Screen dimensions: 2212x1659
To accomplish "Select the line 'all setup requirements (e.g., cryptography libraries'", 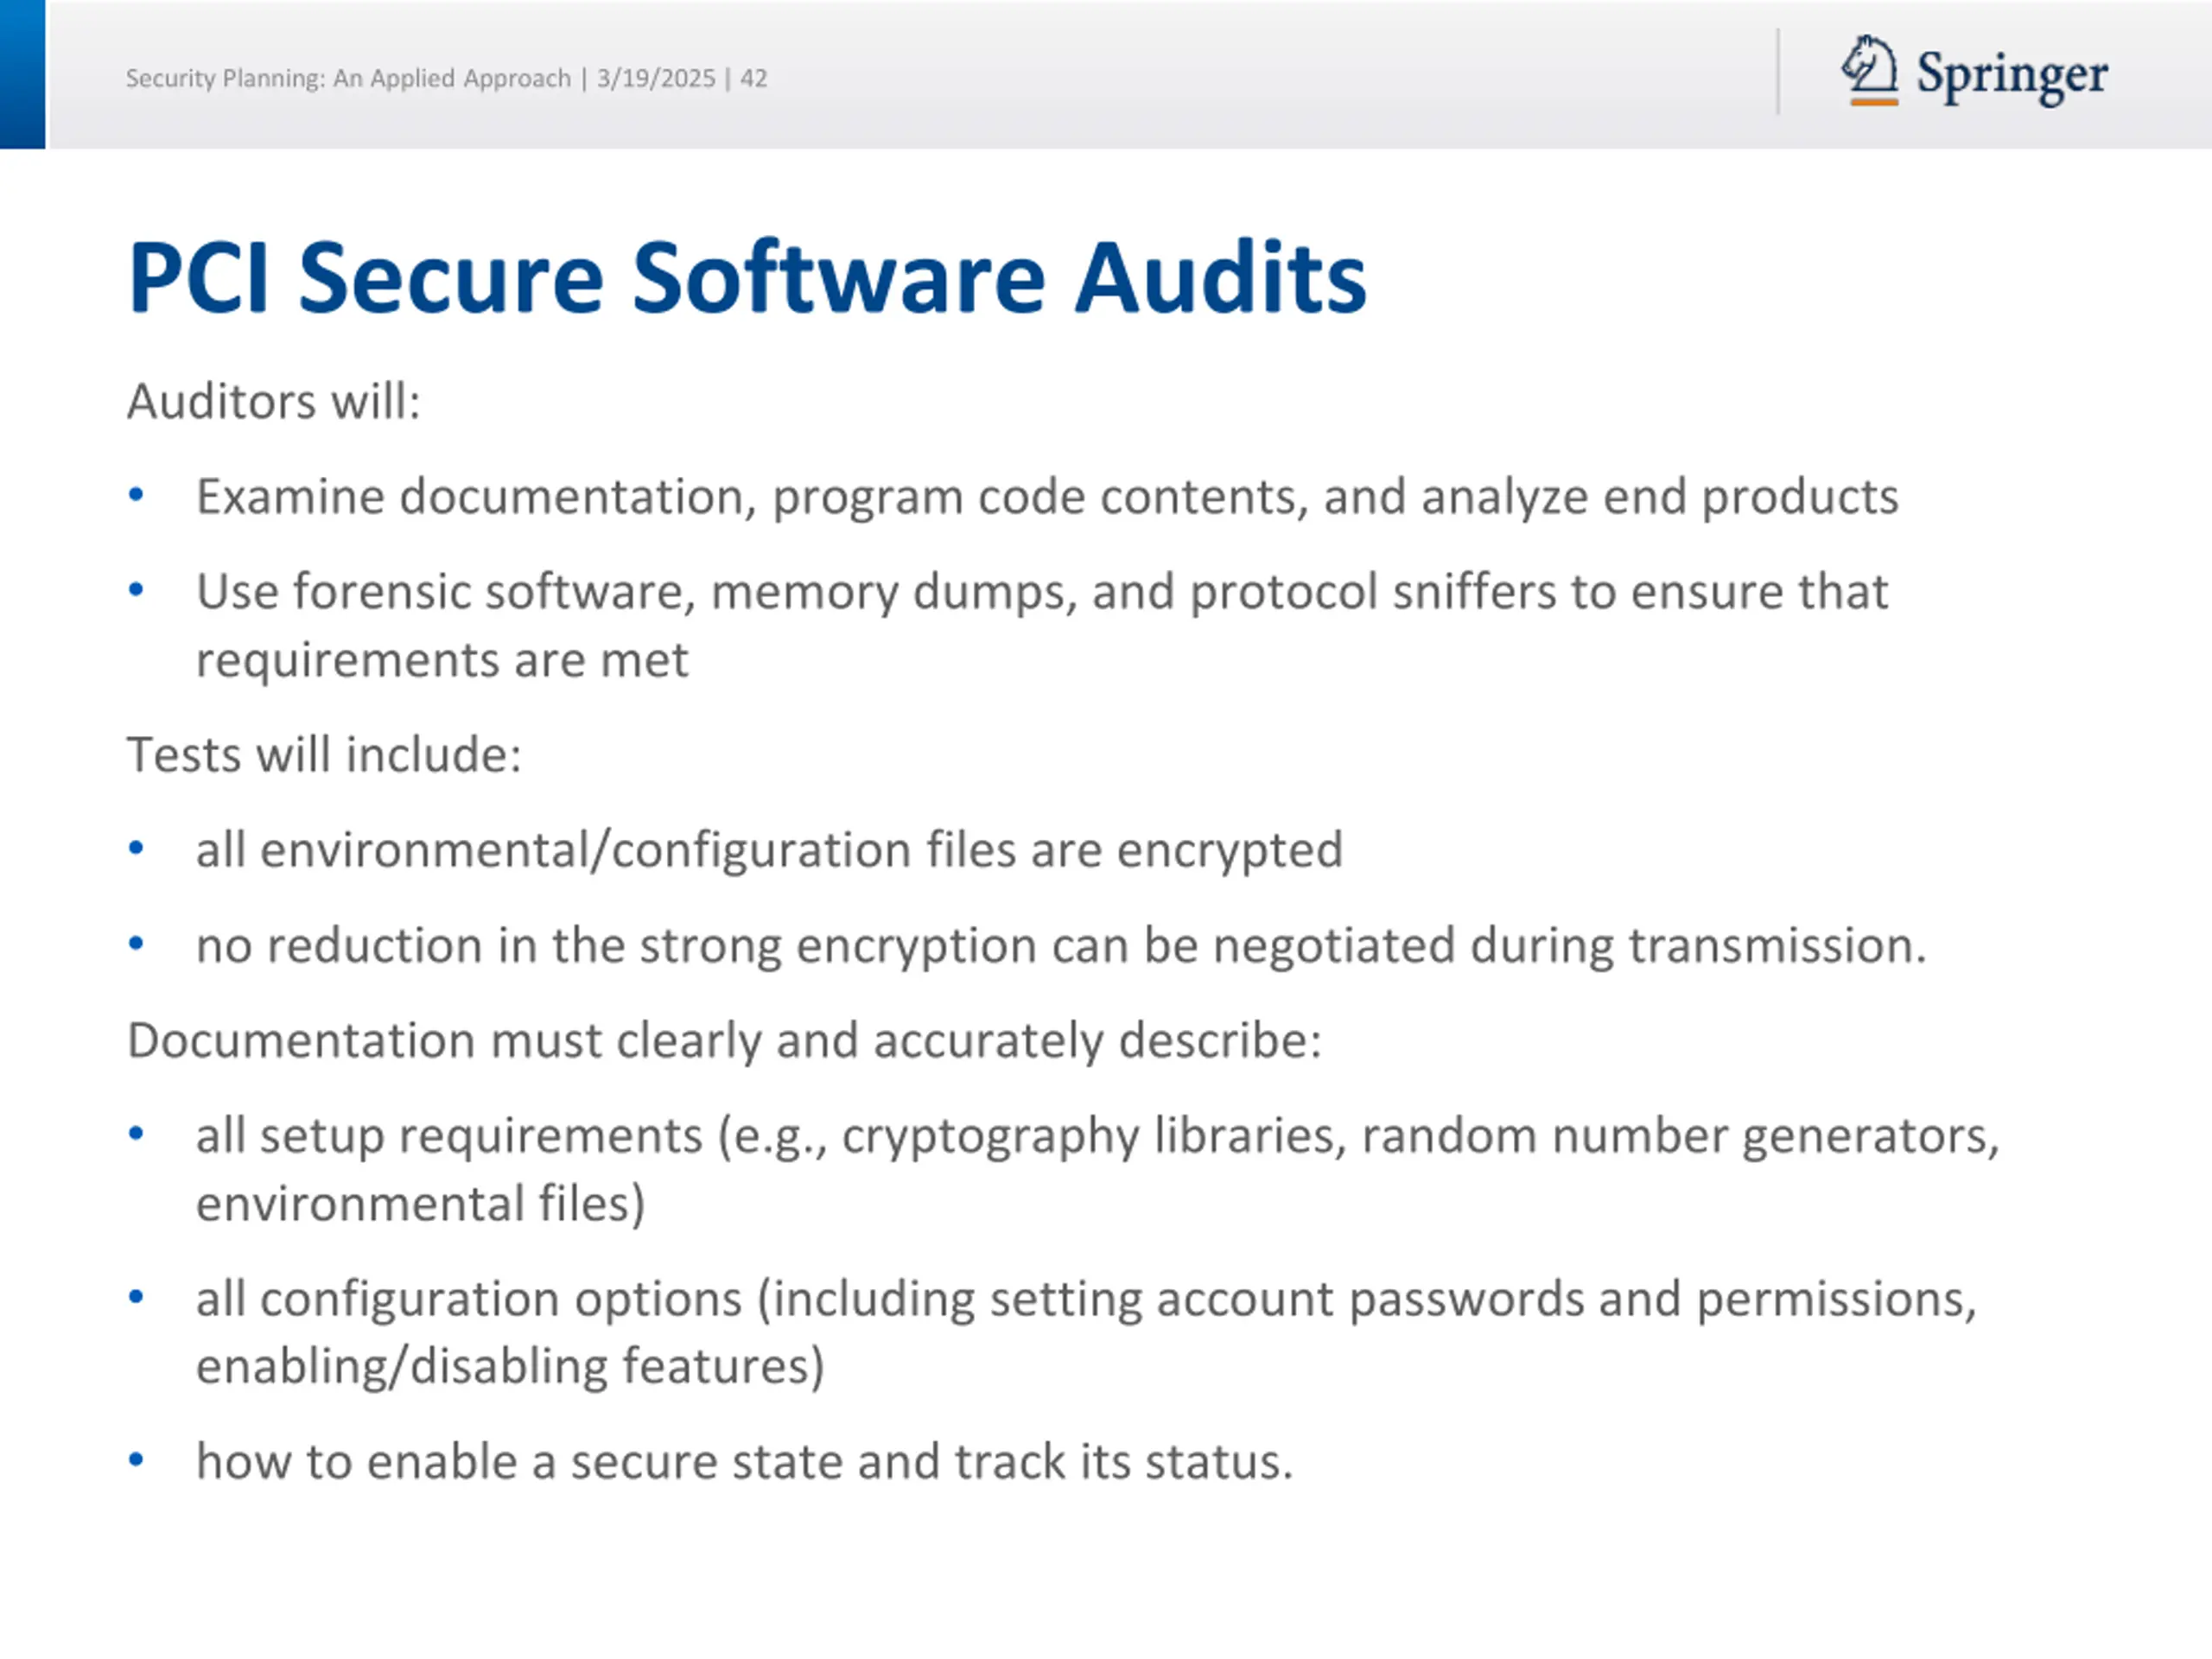I will point(1098,1135).
